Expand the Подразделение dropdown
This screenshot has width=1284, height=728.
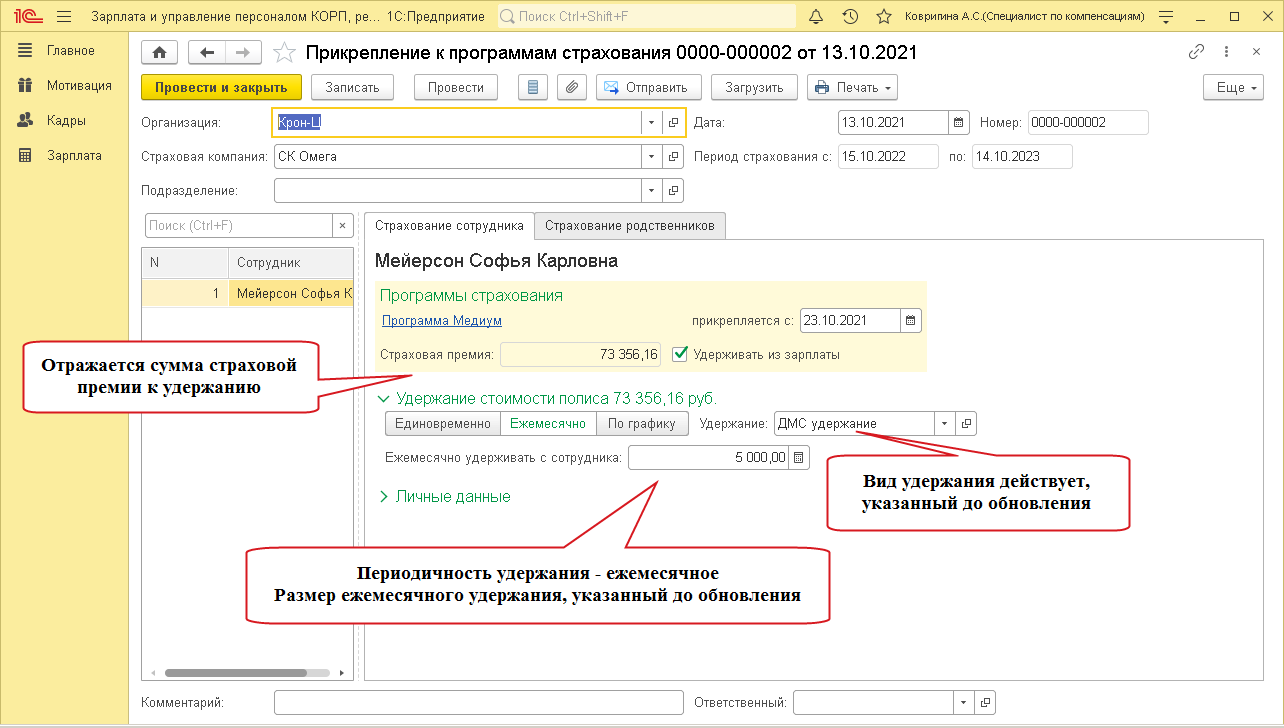point(652,190)
